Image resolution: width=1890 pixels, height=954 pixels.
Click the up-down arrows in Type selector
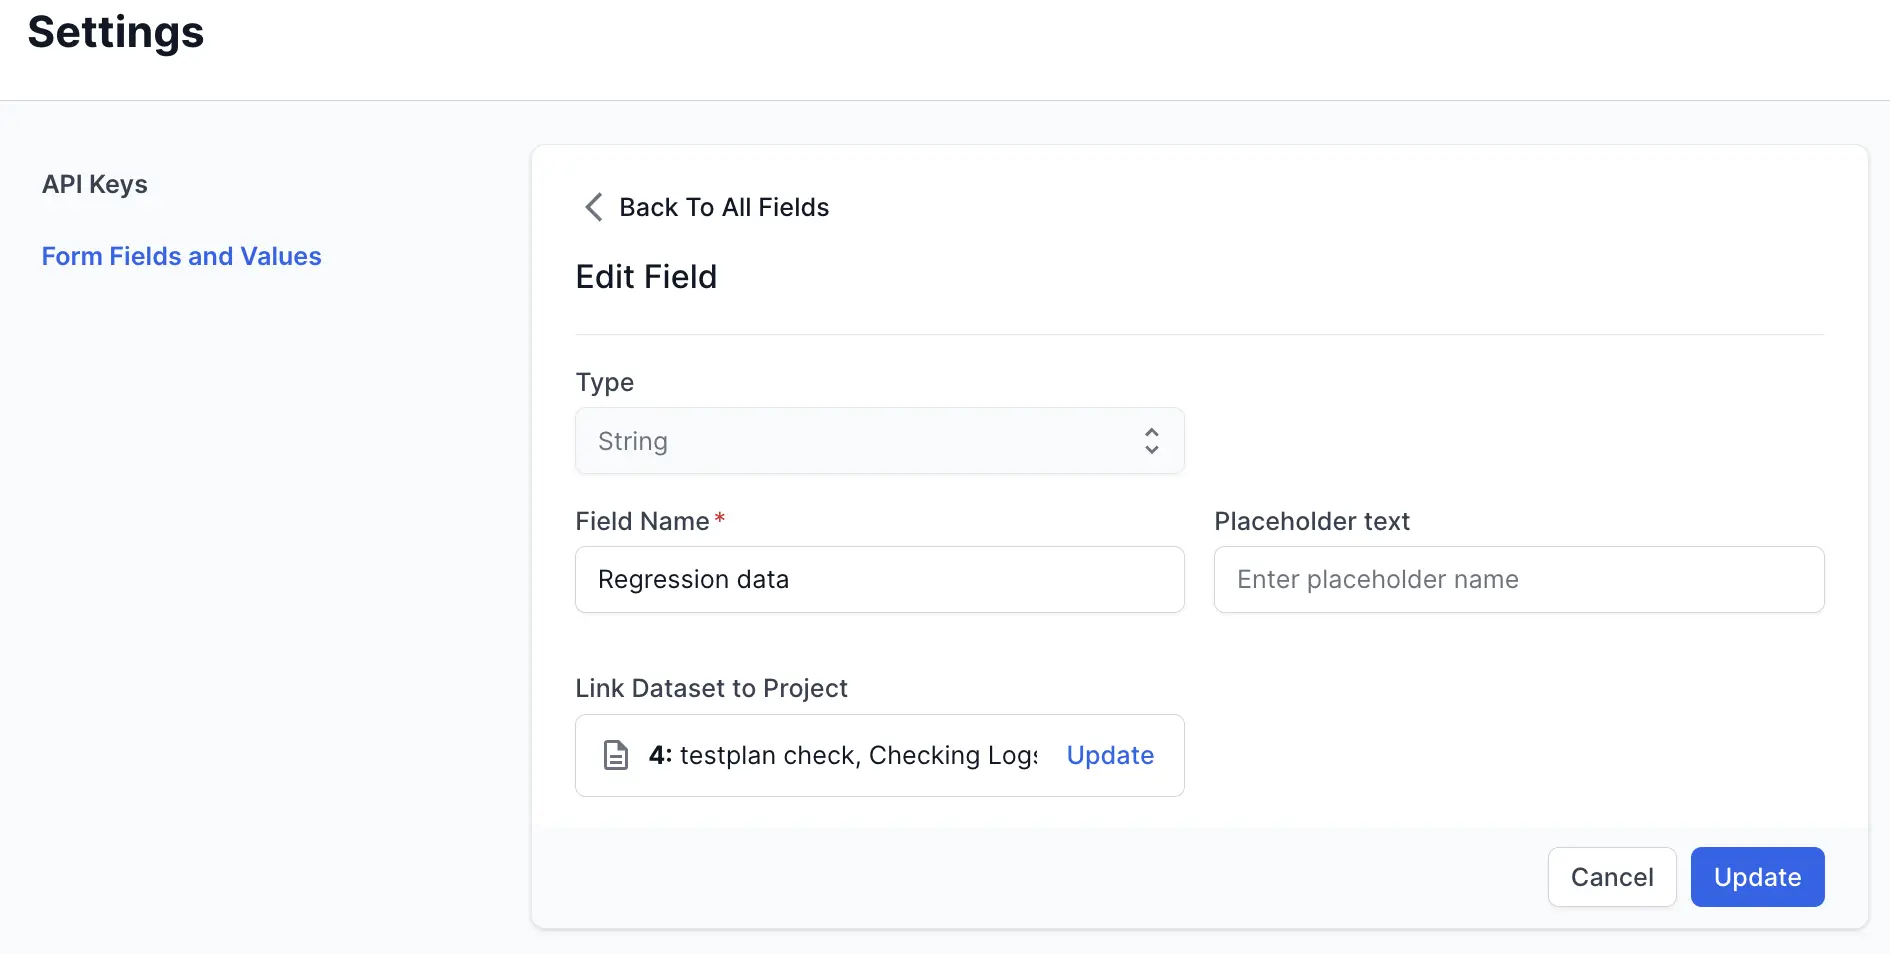(1151, 441)
